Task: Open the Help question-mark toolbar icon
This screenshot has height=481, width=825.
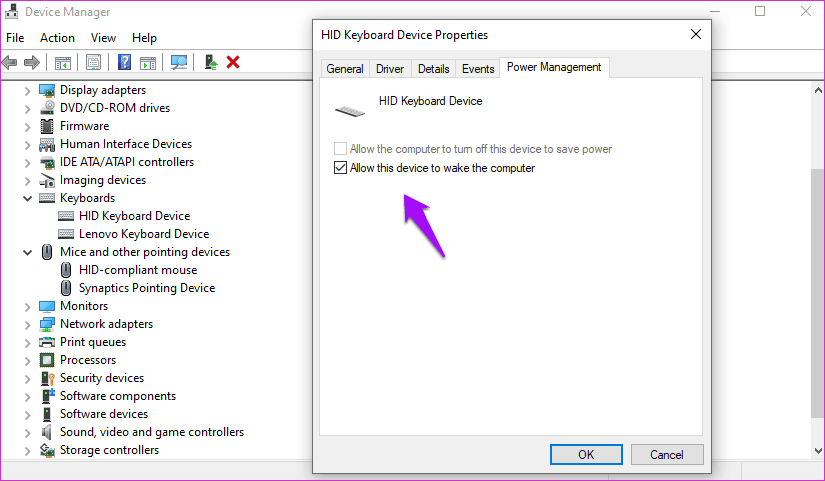Action: coord(124,62)
